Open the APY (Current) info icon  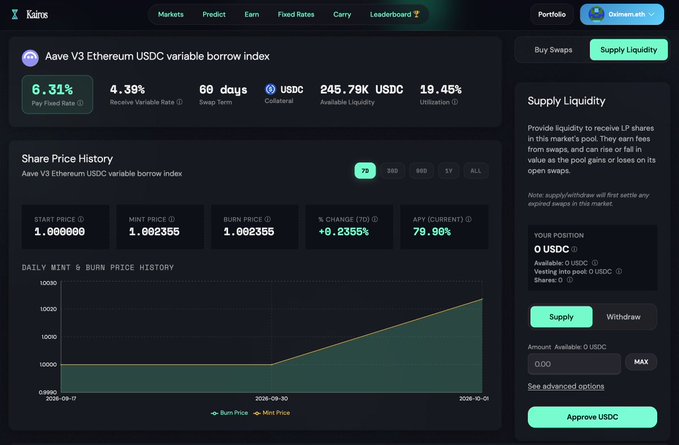468,219
